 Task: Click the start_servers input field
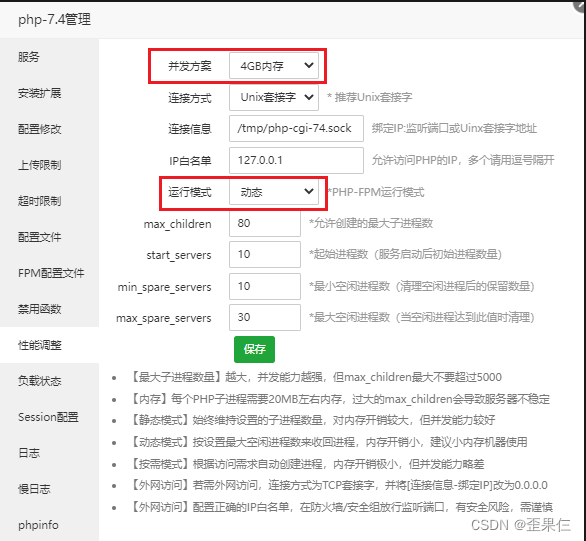click(x=265, y=254)
